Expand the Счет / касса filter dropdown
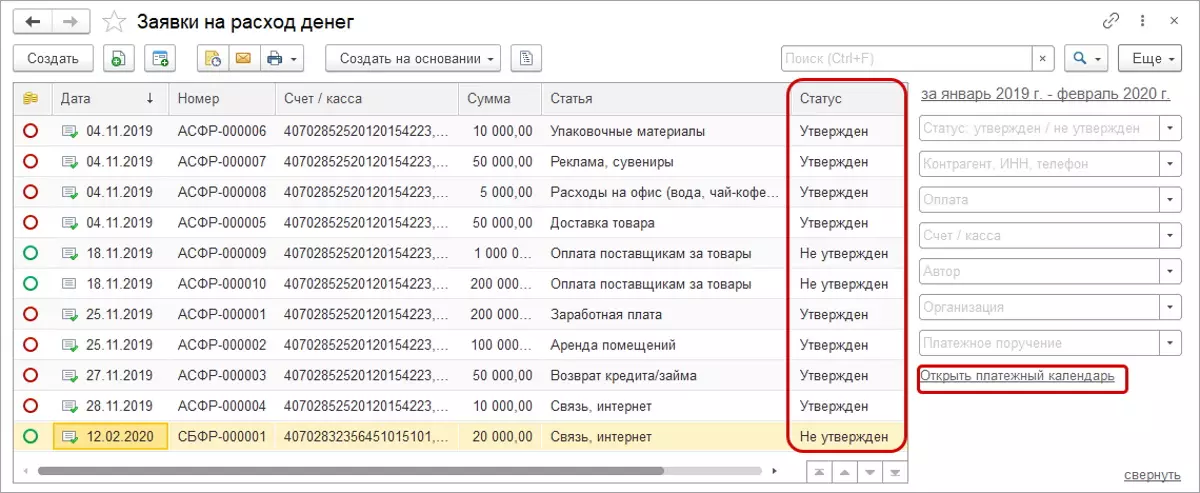 click(x=1172, y=236)
